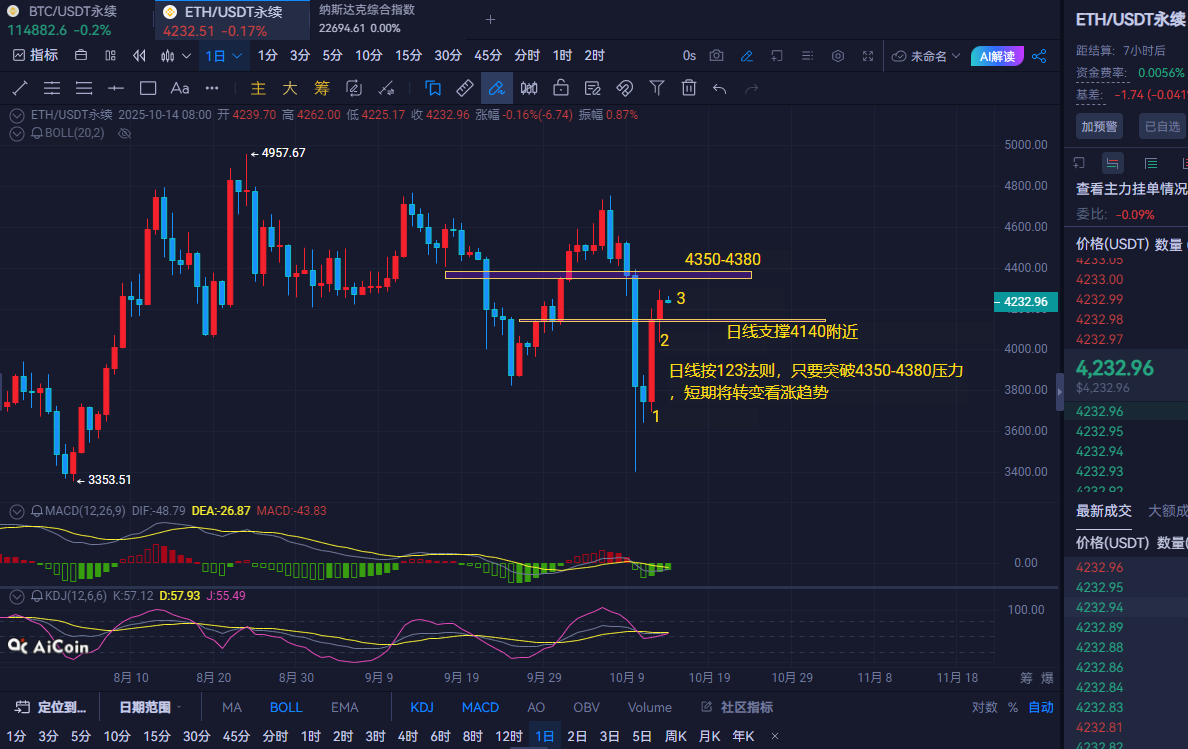
Task: Click the 已自选 watchlist button
Action: [x=1161, y=126]
